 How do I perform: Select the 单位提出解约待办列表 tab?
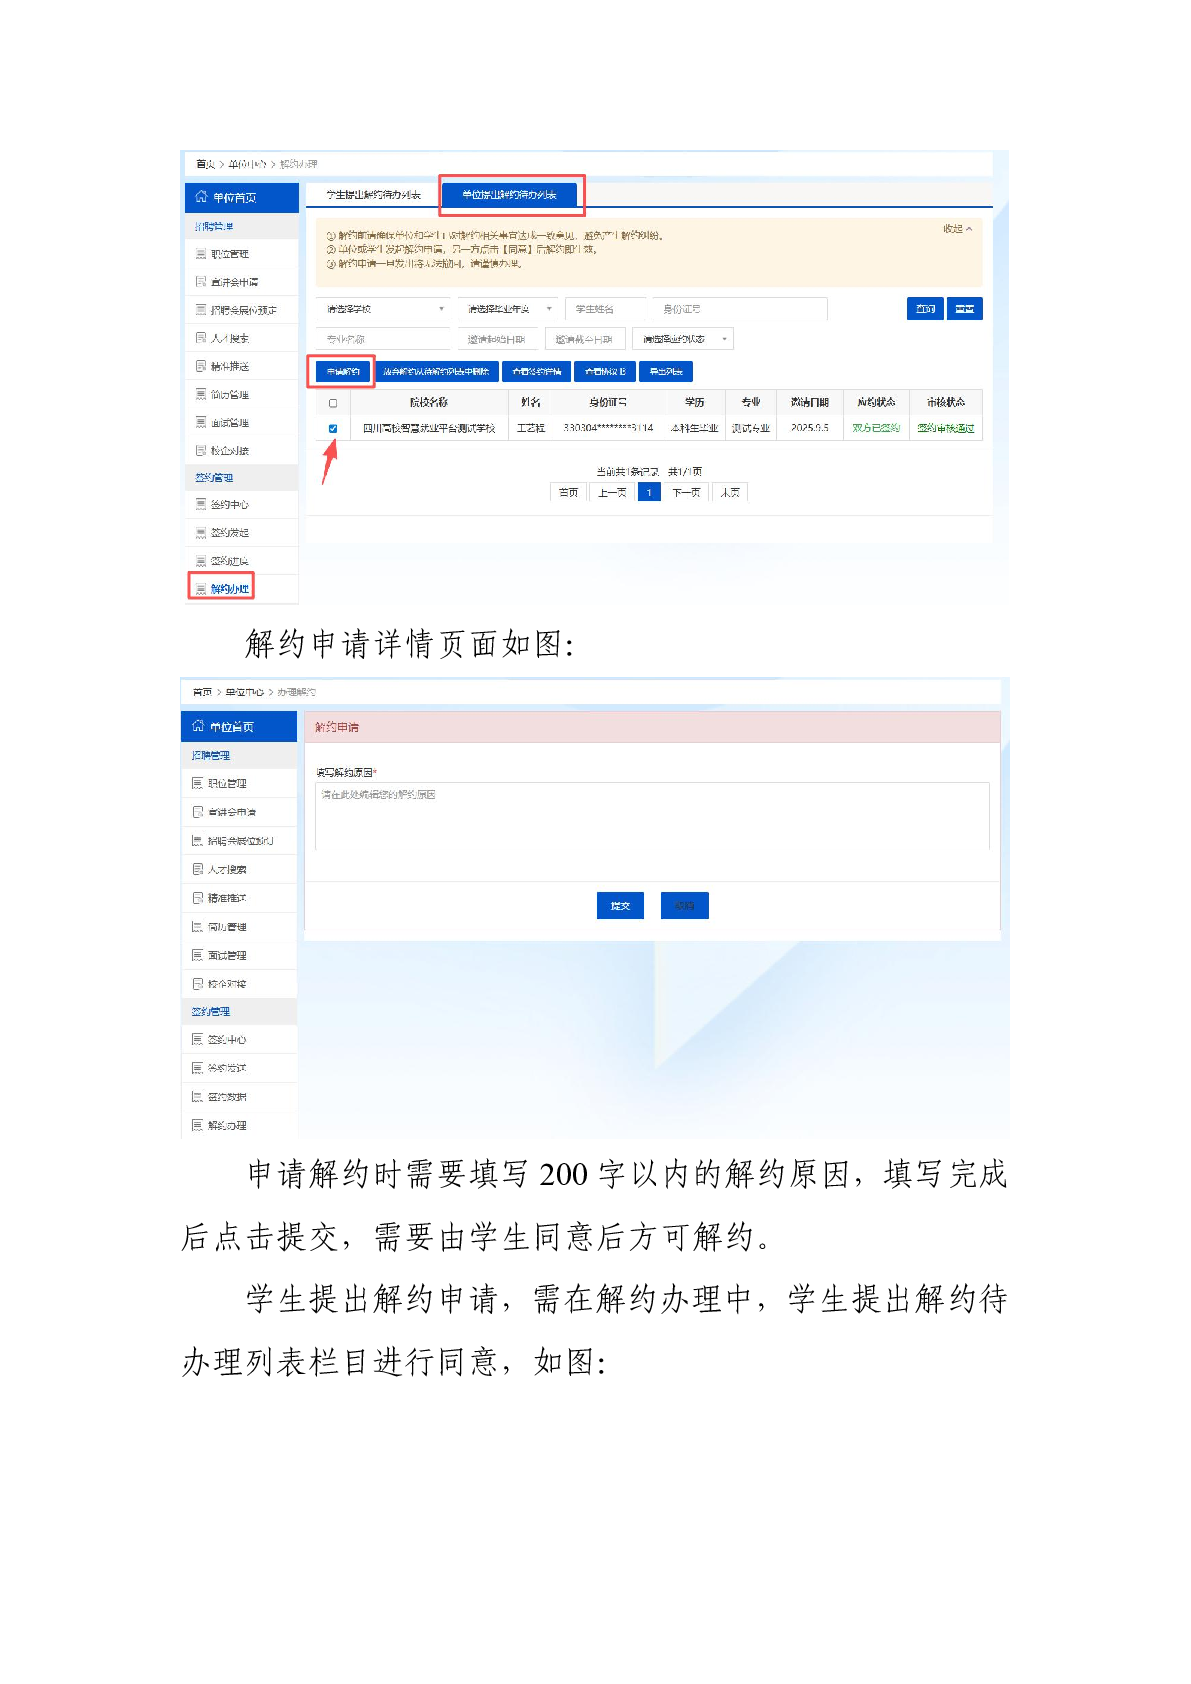pyautogui.click(x=510, y=195)
